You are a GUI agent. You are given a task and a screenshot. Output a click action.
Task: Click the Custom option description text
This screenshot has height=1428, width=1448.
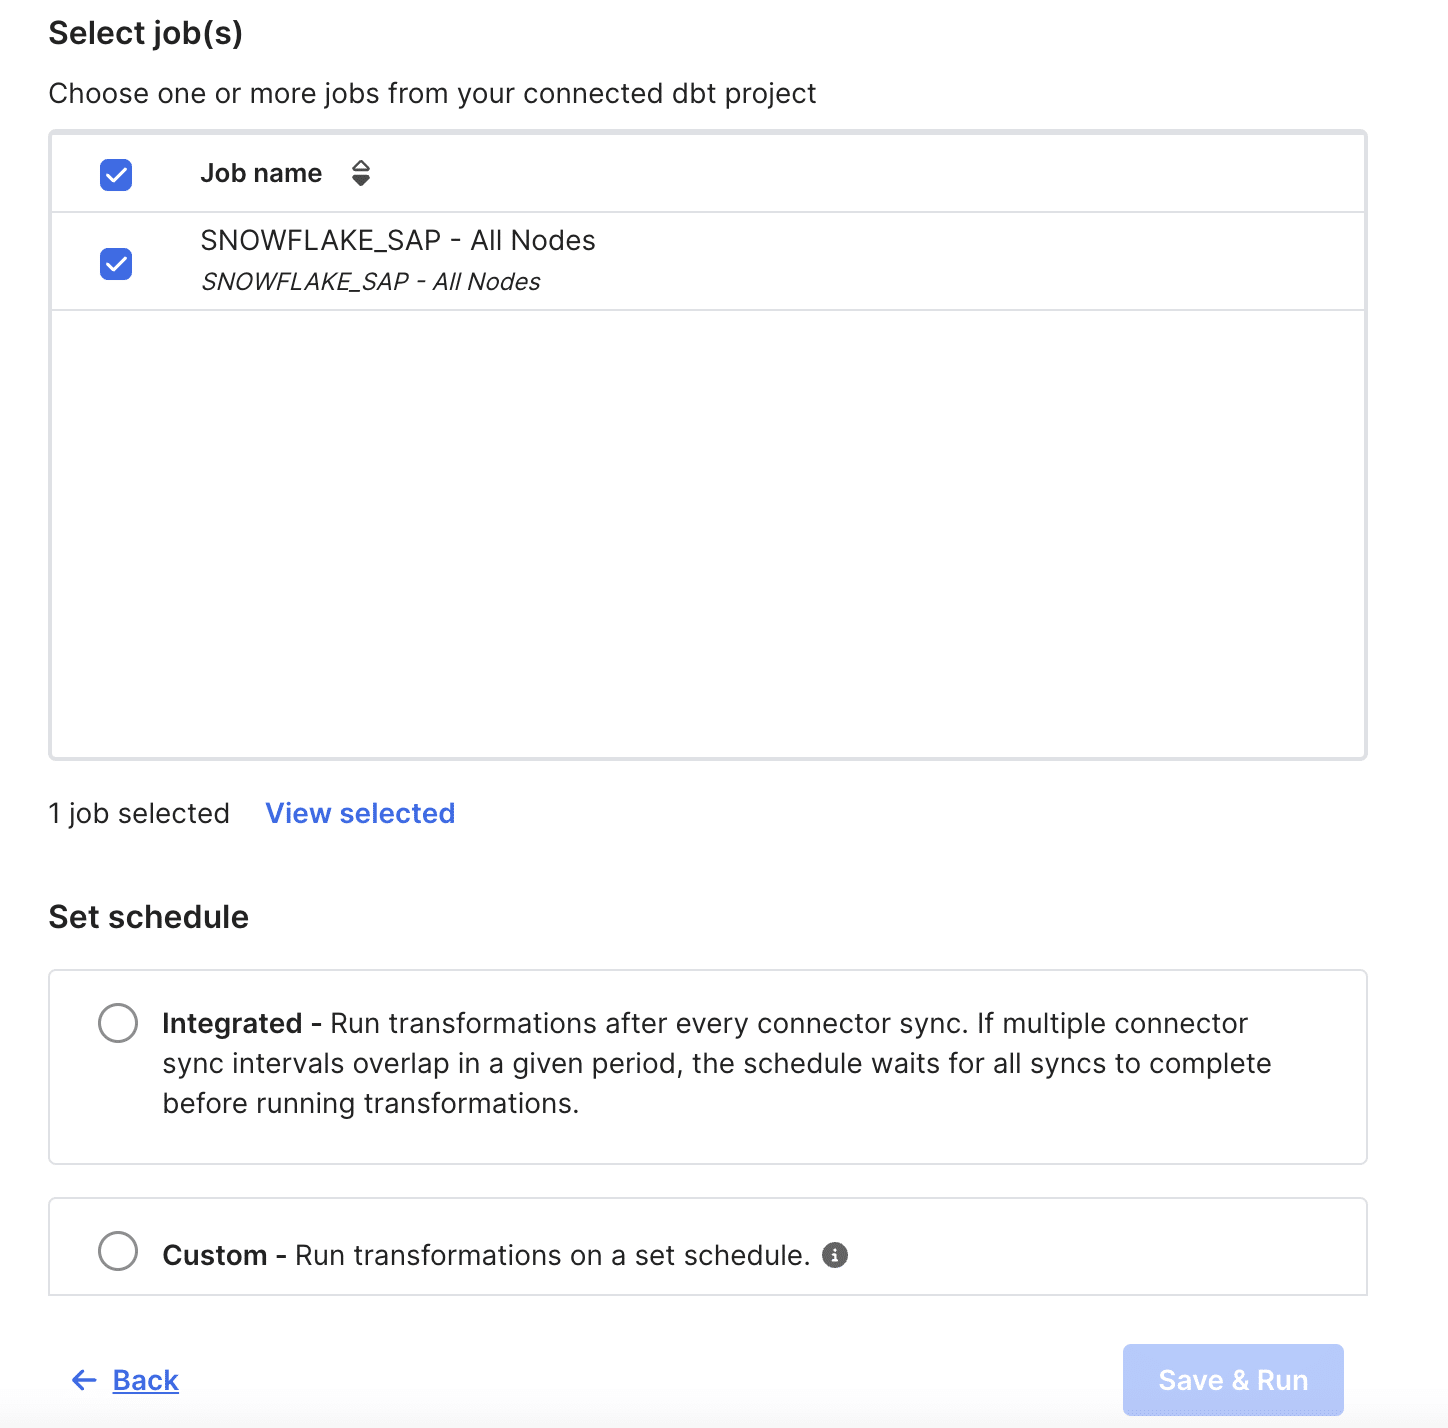tap(486, 1255)
